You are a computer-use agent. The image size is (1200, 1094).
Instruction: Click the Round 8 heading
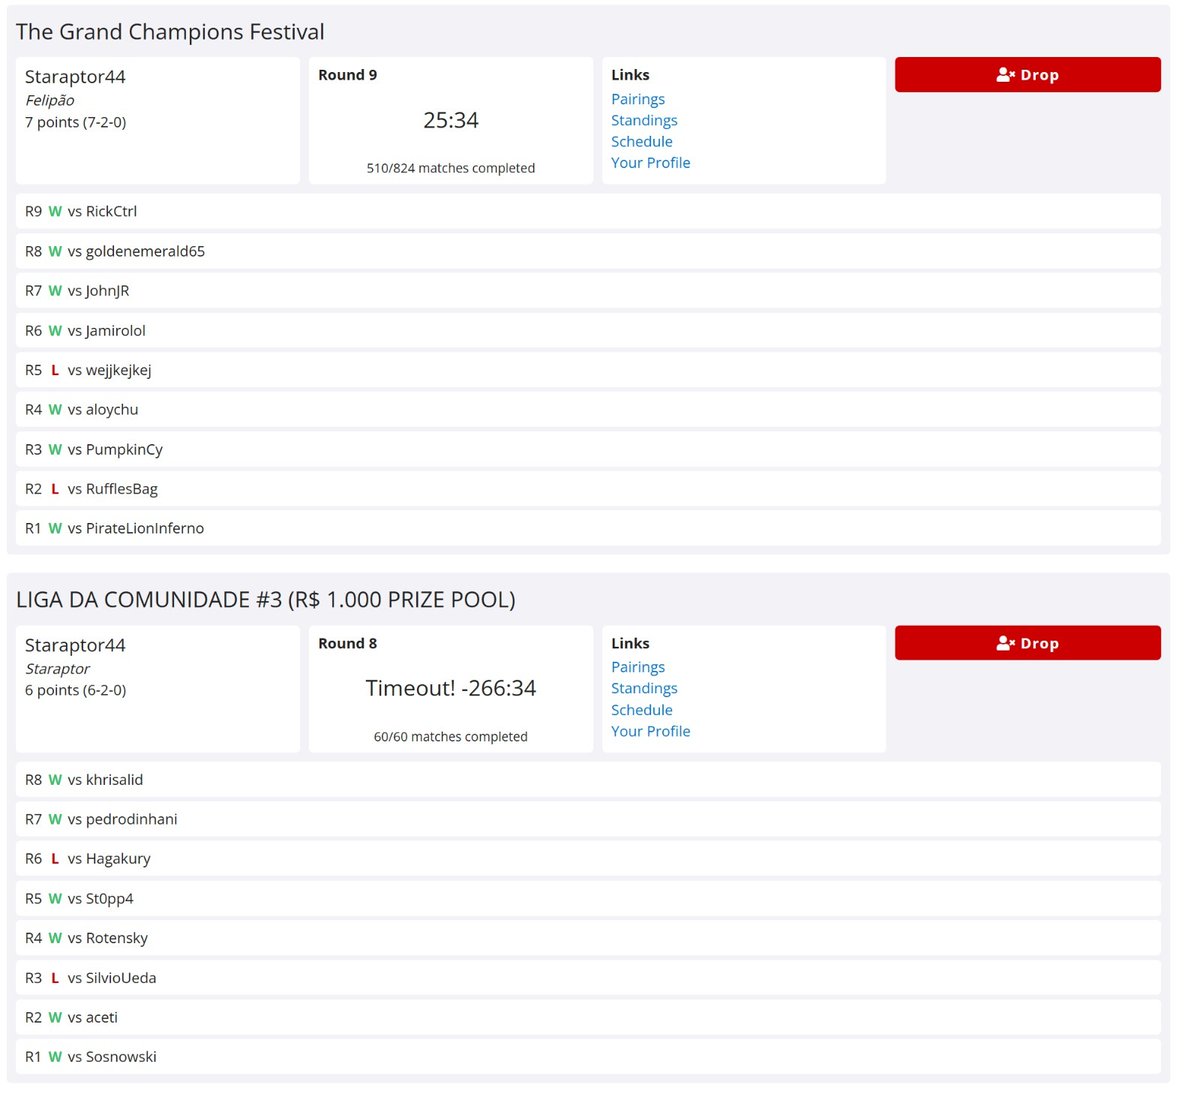[x=348, y=643]
